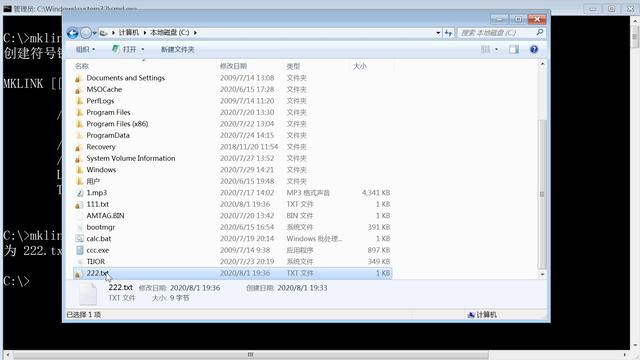Select the 111.txt file icon
The height and width of the screenshot is (360, 640).
click(79, 204)
